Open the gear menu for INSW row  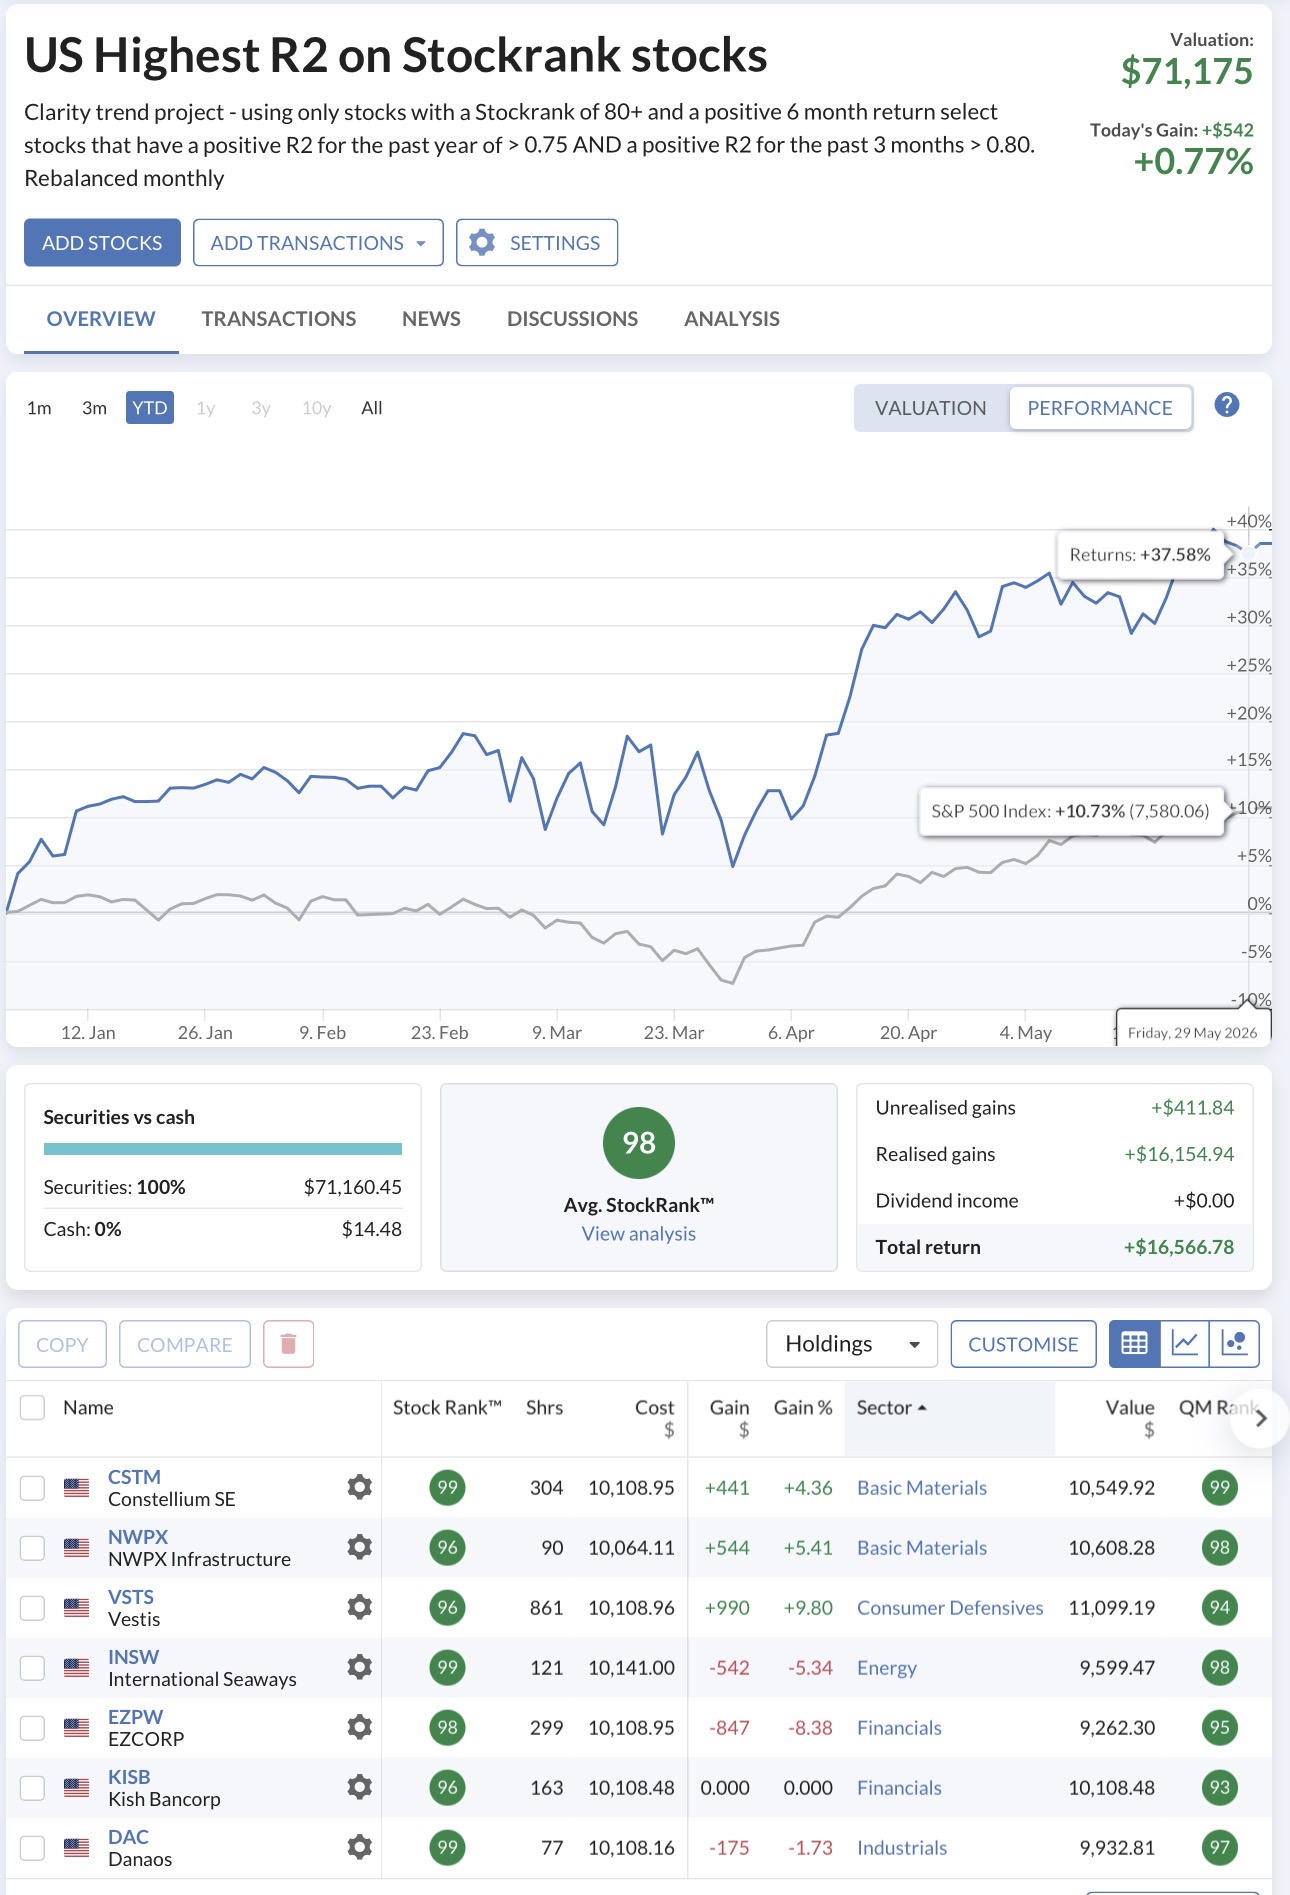point(359,1667)
